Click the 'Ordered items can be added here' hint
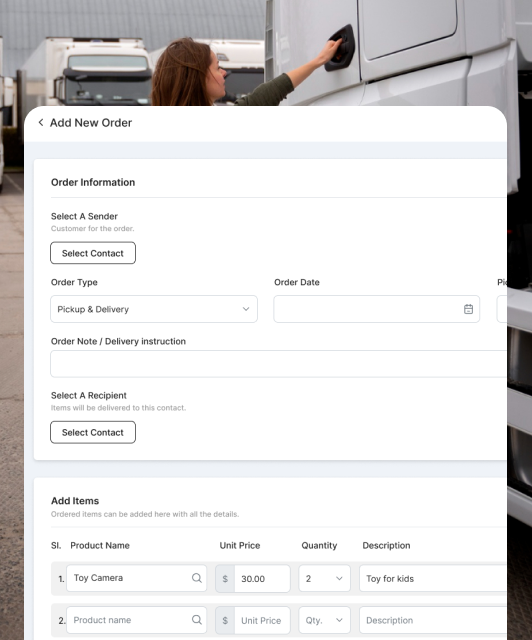 tap(145, 514)
